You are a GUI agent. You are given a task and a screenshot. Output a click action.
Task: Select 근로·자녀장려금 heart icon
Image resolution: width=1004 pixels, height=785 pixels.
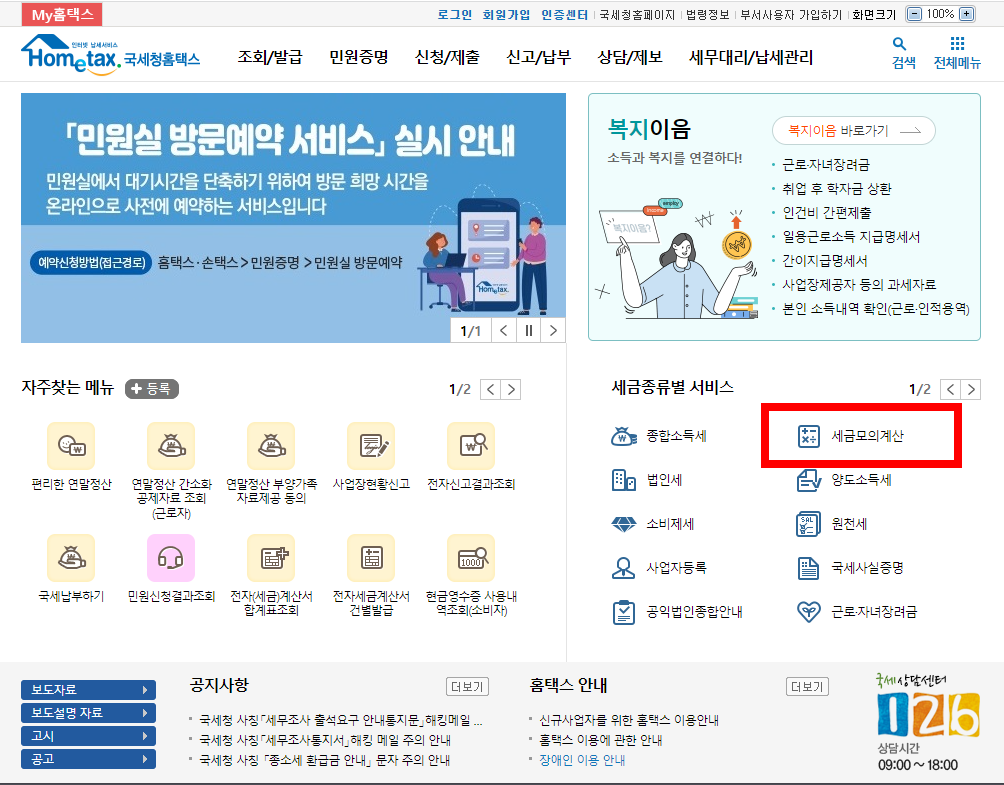click(809, 612)
